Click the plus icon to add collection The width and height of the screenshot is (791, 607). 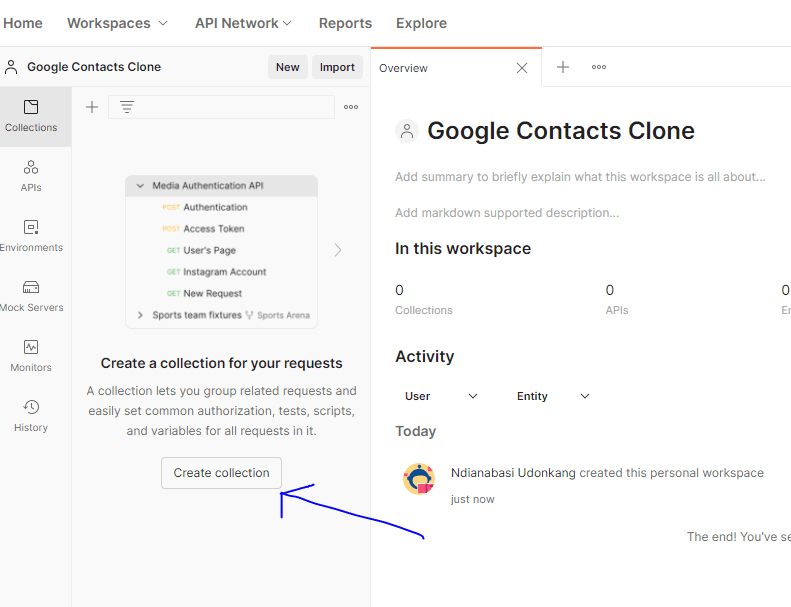pos(92,107)
